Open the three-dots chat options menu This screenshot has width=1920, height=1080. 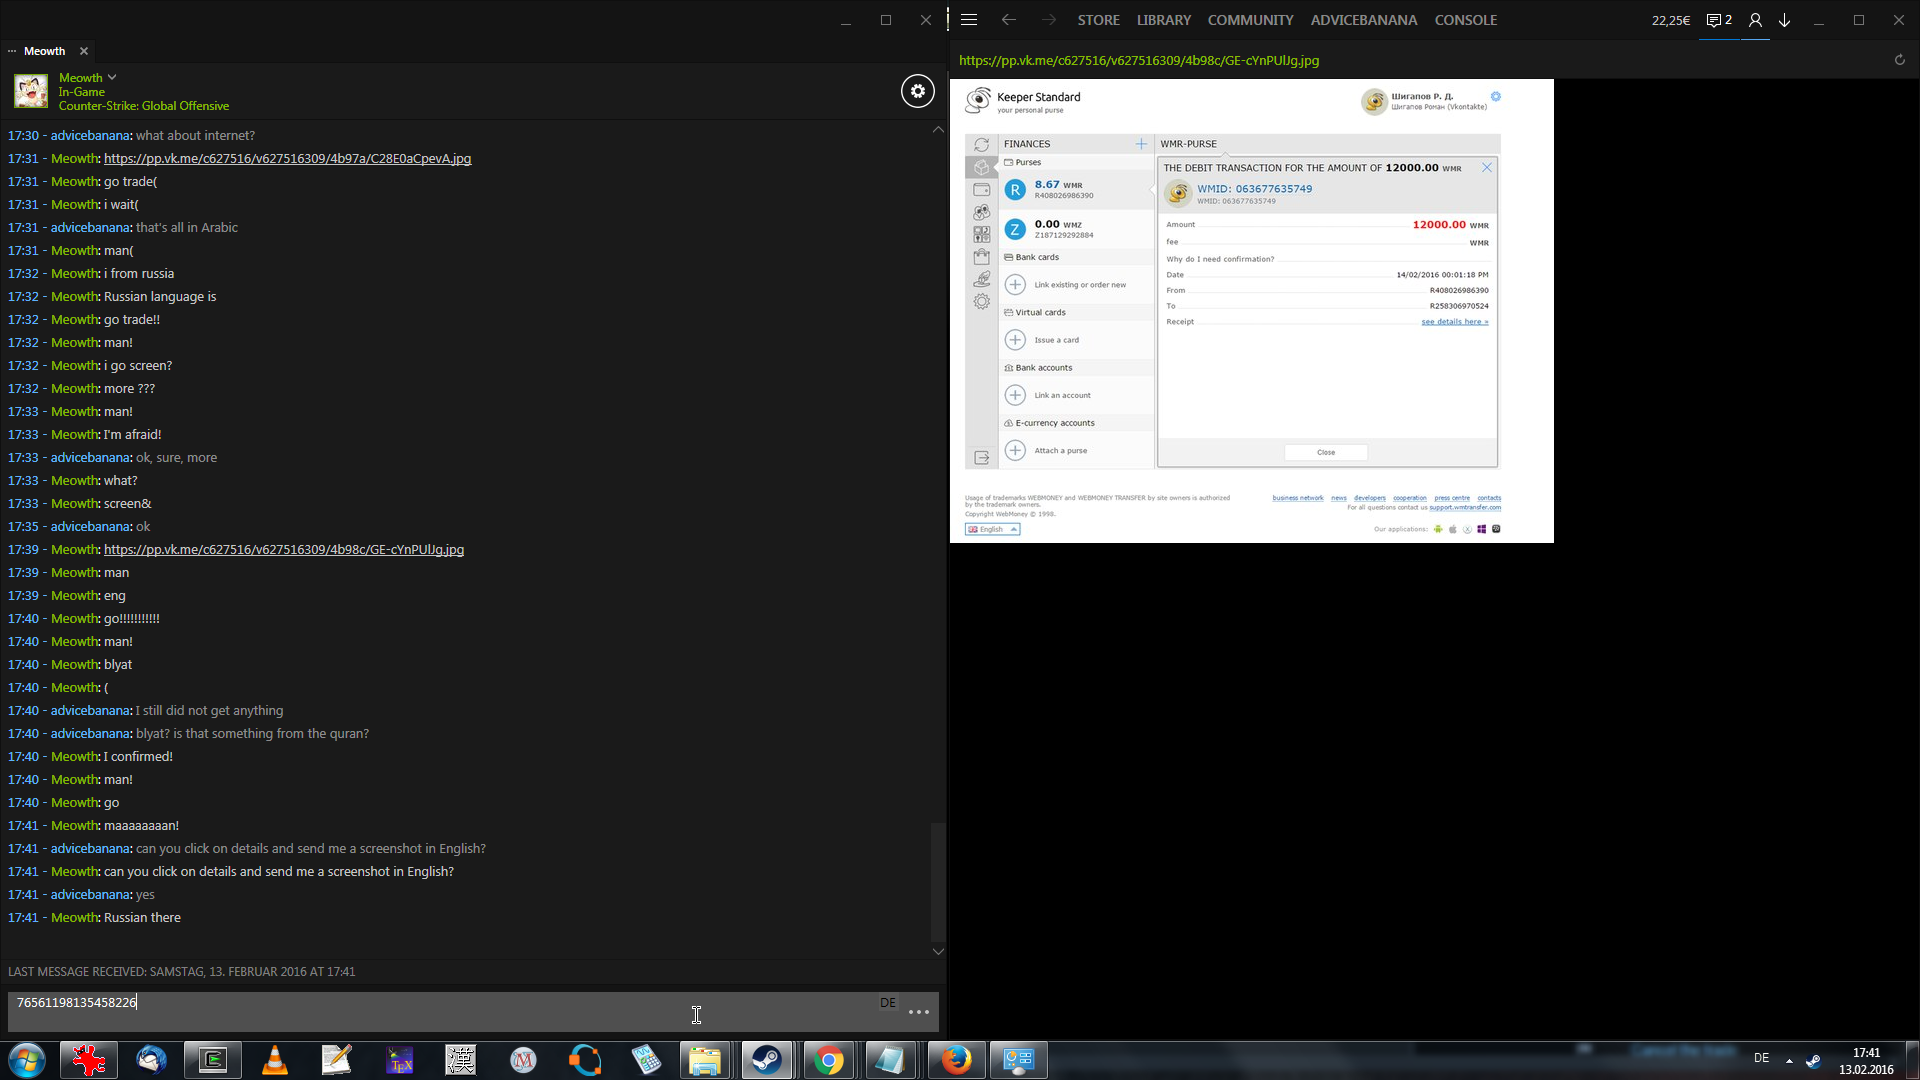coord(918,1012)
